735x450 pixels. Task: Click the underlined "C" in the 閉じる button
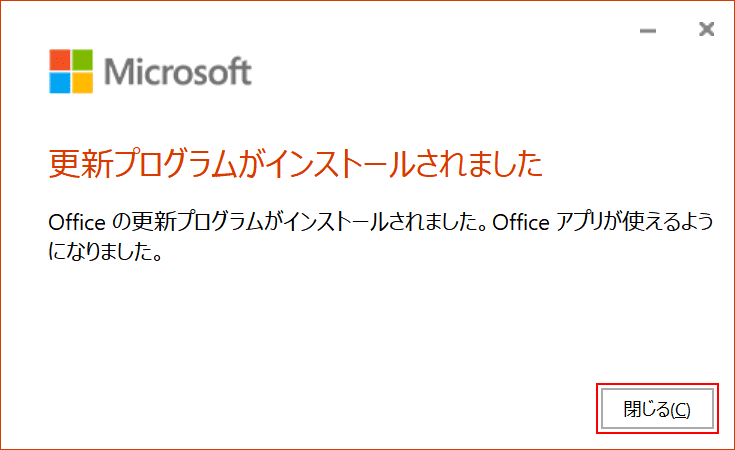[x=680, y=409]
